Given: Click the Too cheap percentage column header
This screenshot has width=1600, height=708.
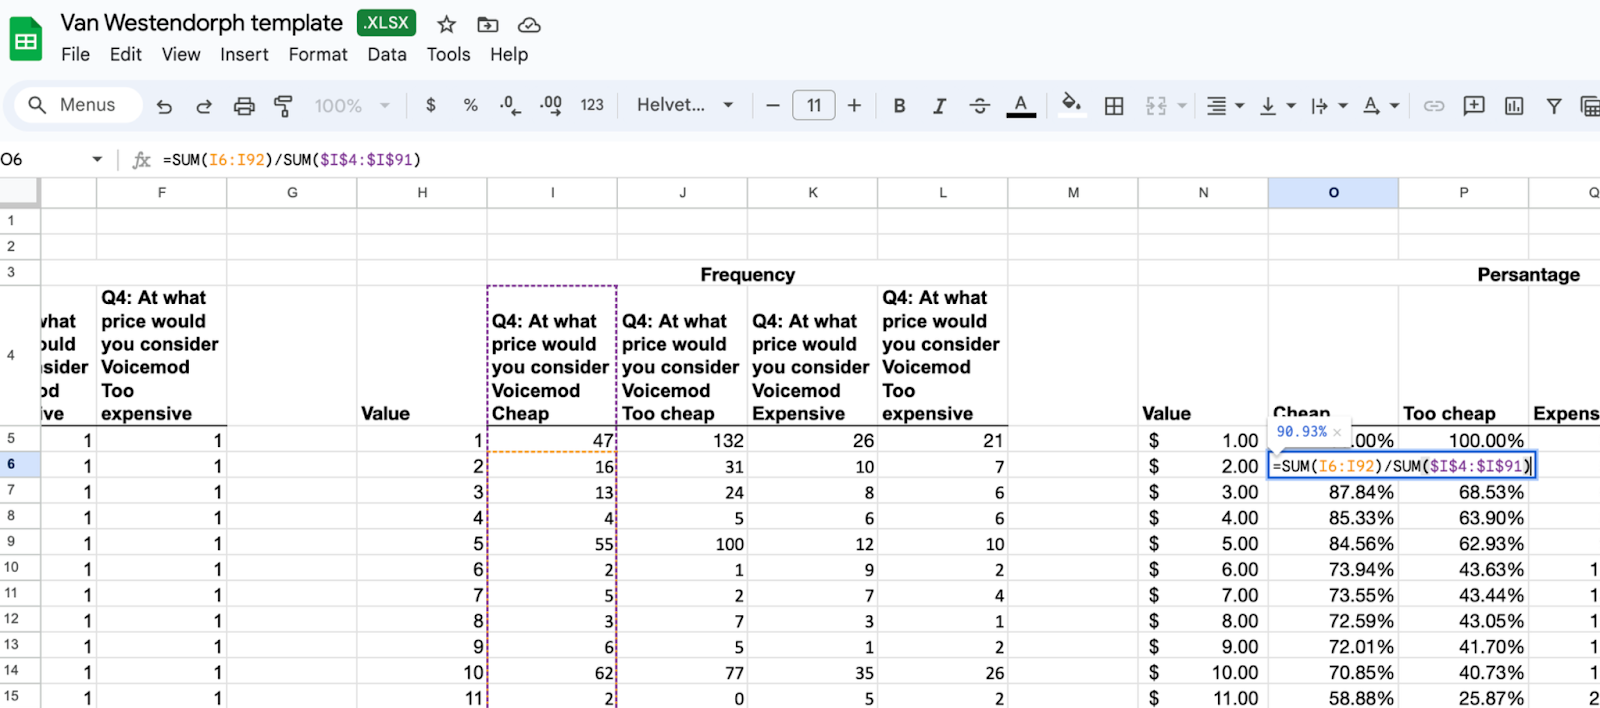Looking at the screenshot, I should click(x=1463, y=356).
